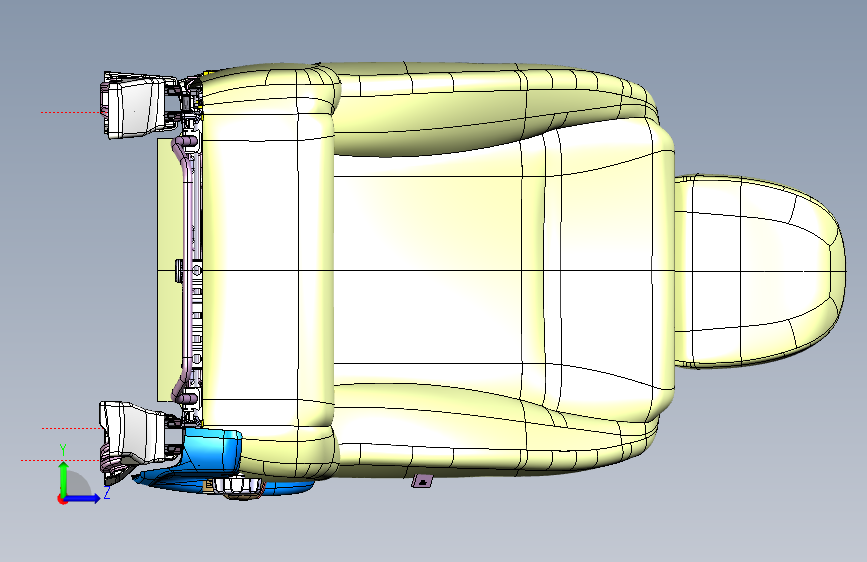Pick the flat rectangular plate behind the cross tube
Image resolution: width=867 pixels, height=562 pixels.
tap(168, 270)
